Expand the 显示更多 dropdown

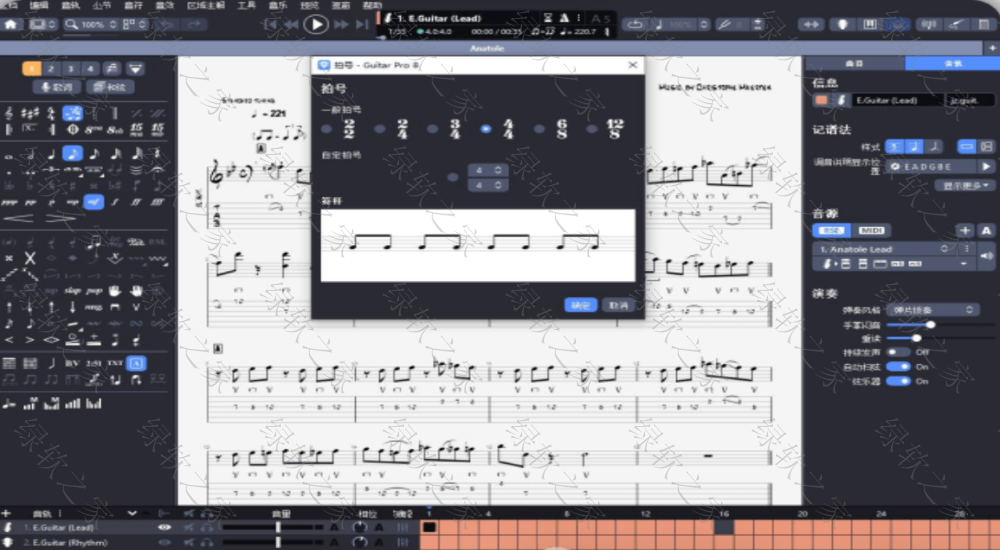[x=966, y=185]
